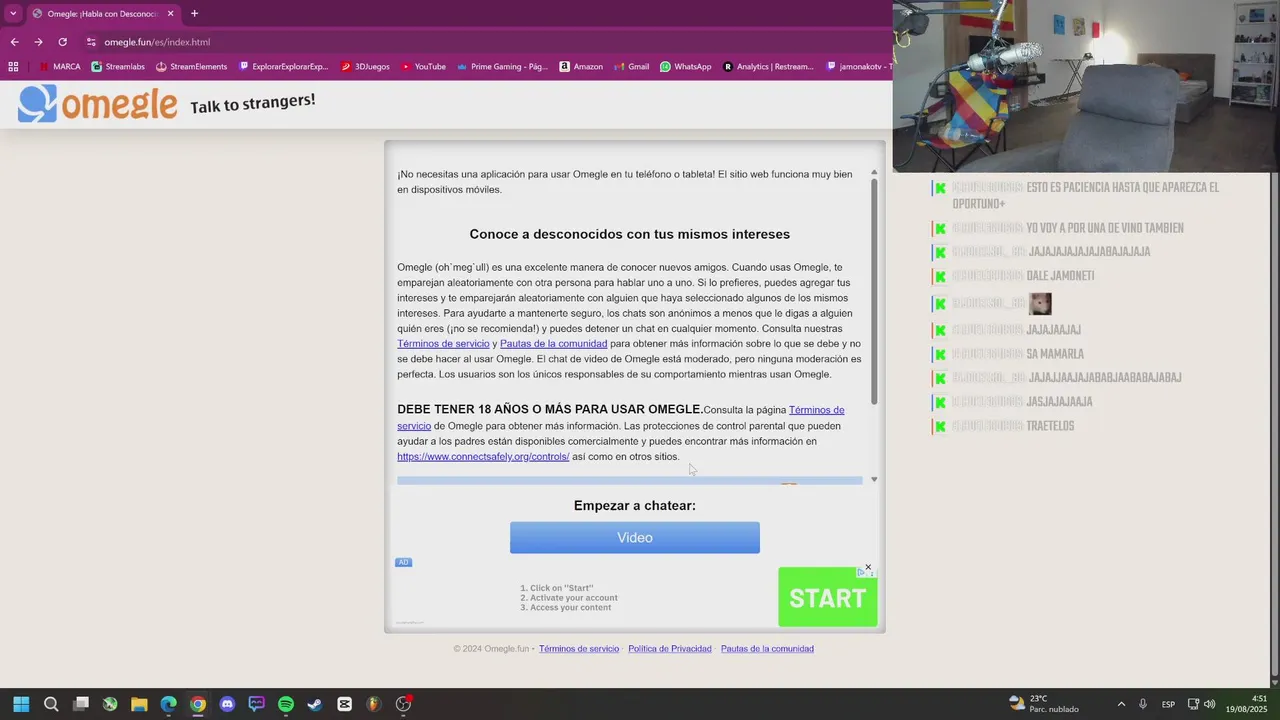The width and height of the screenshot is (1280, 720).
Task: Click the webcam feed overlay
Action: (x=1086, y=86)
